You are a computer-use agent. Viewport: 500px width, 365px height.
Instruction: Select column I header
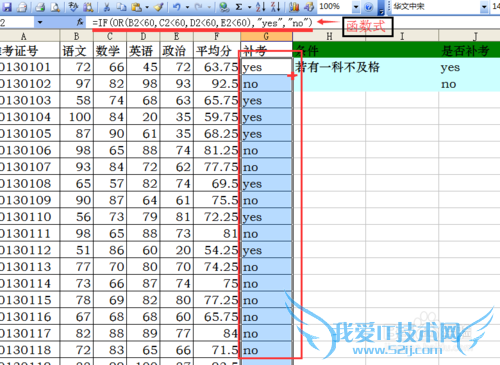402,36
